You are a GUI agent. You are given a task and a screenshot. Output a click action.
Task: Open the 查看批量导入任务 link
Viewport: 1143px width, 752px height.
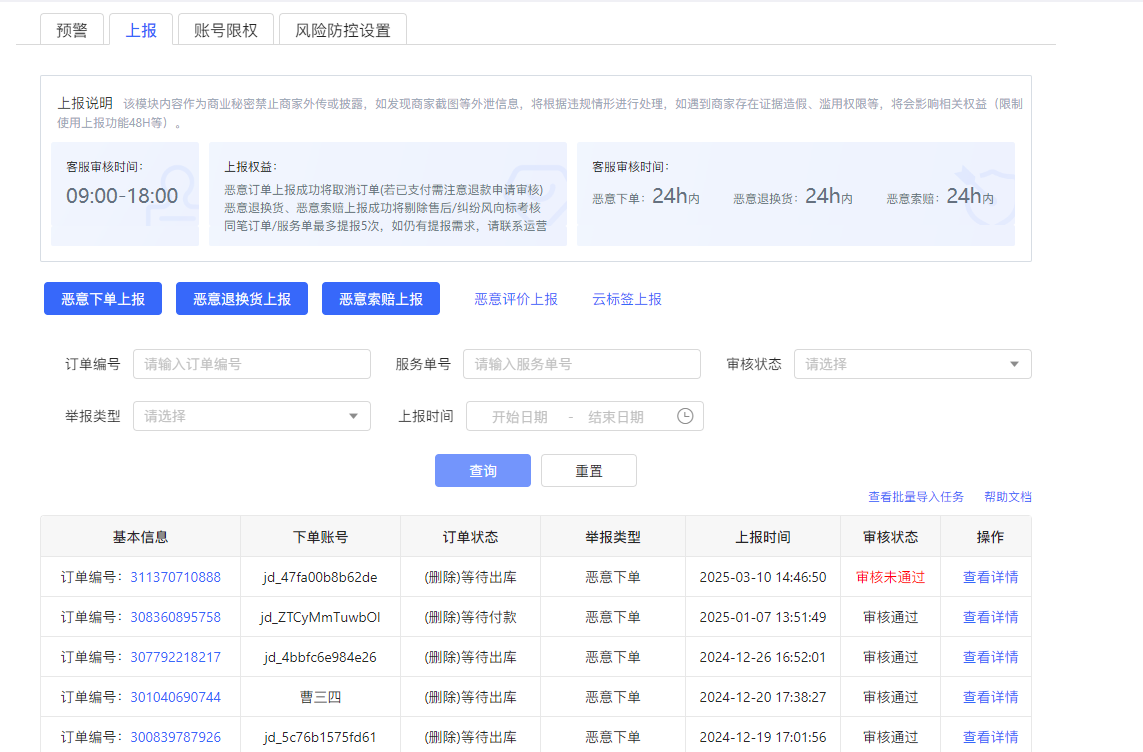(916, 497)
